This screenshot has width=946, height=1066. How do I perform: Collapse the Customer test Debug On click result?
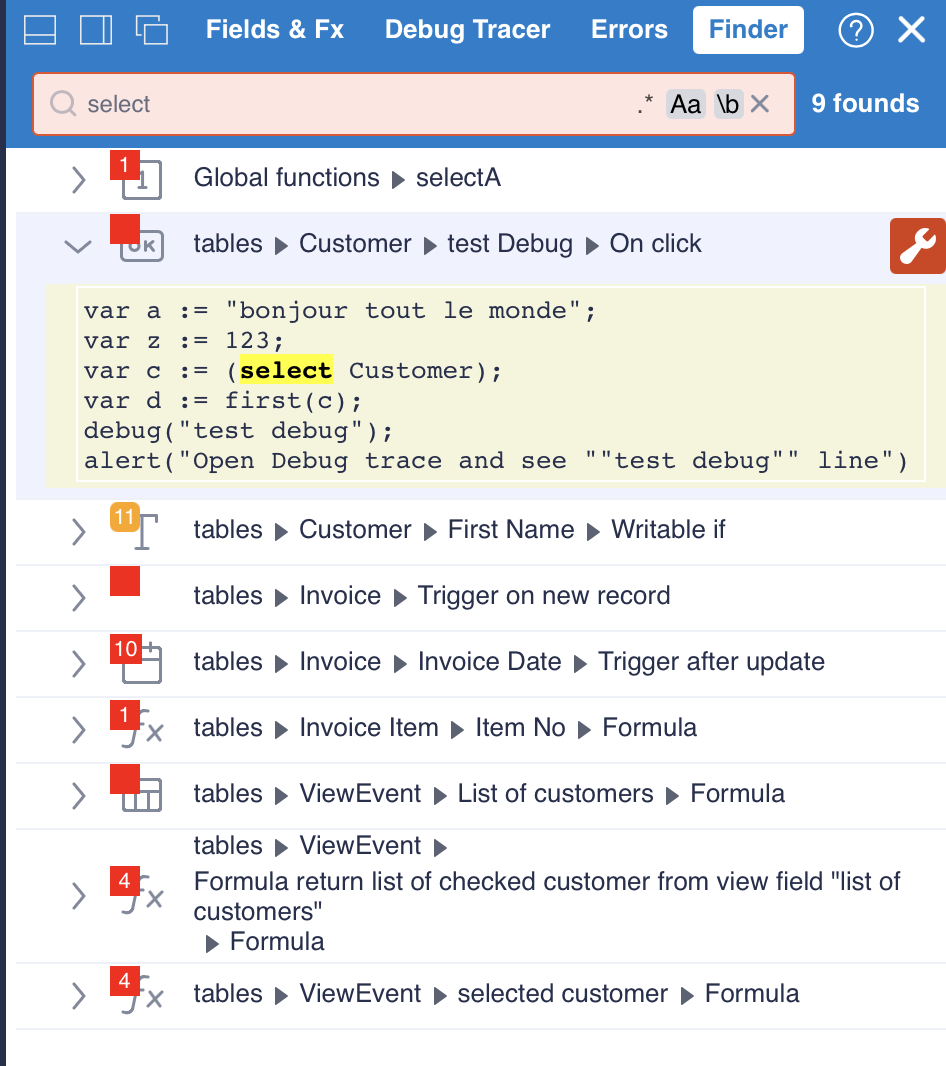coord(77,246)
